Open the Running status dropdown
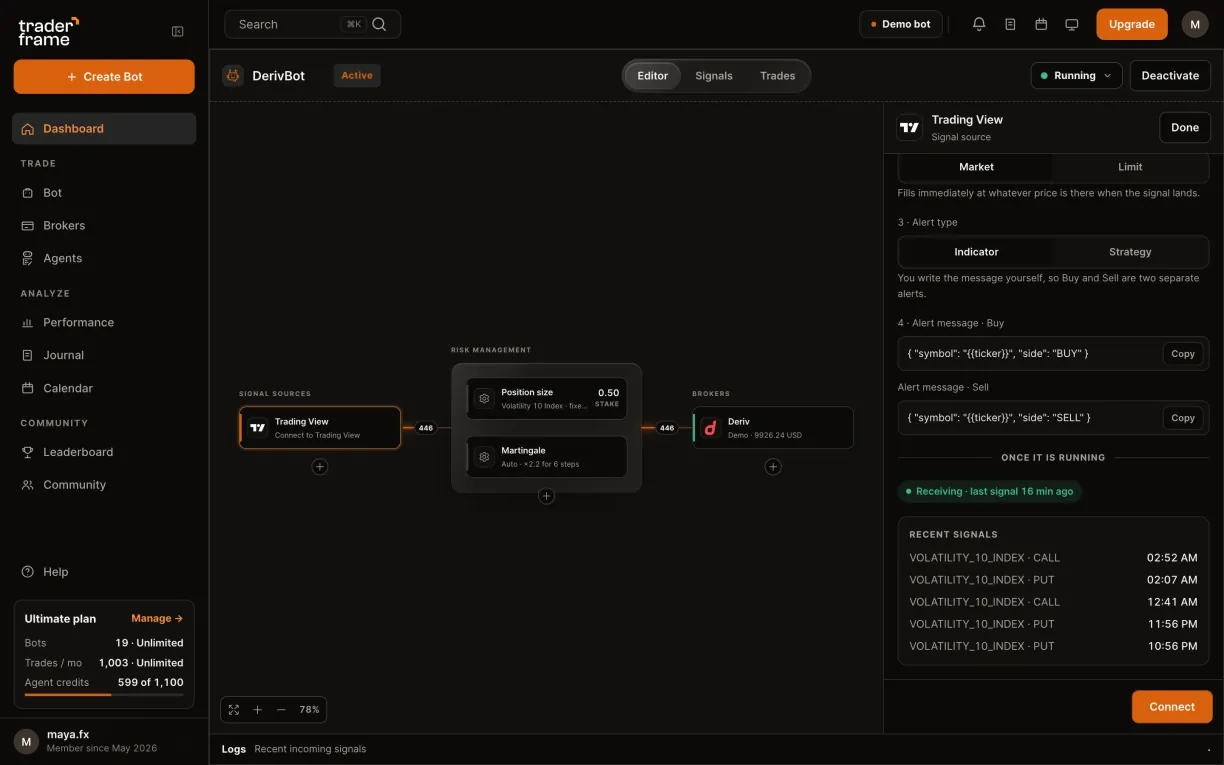 [x=1076, y=75]
